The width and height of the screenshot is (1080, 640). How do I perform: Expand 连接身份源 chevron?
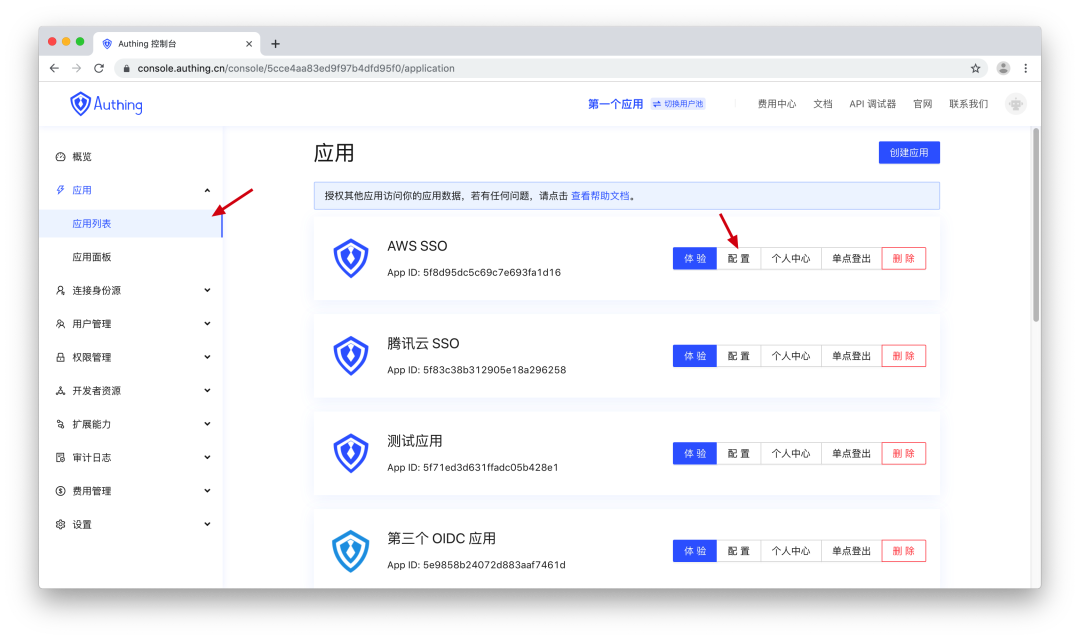click(x=207, y=291)
